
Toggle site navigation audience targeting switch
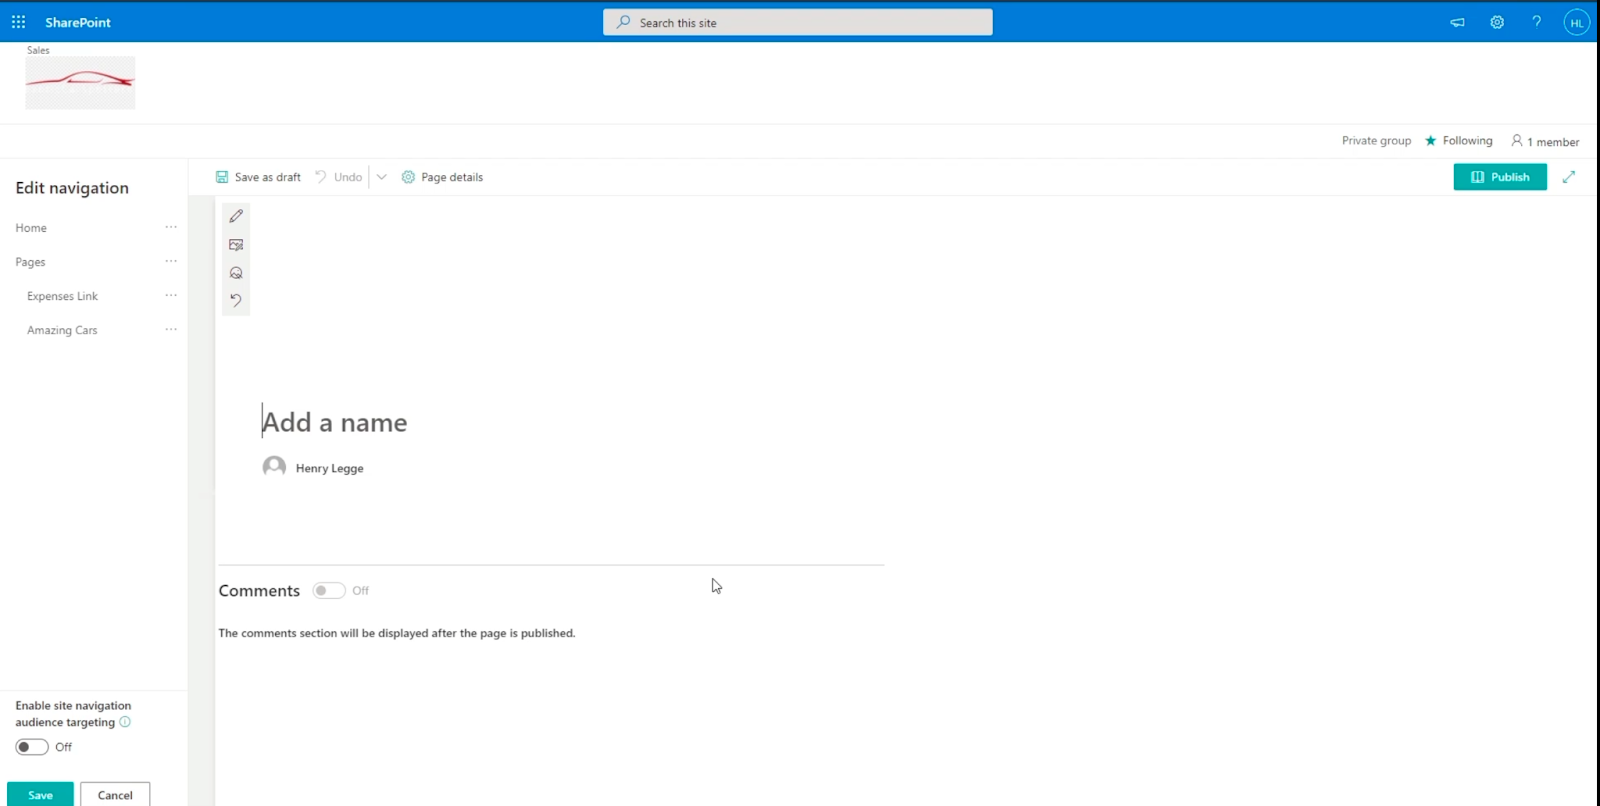pyautogui.click(x=32, y=747)
